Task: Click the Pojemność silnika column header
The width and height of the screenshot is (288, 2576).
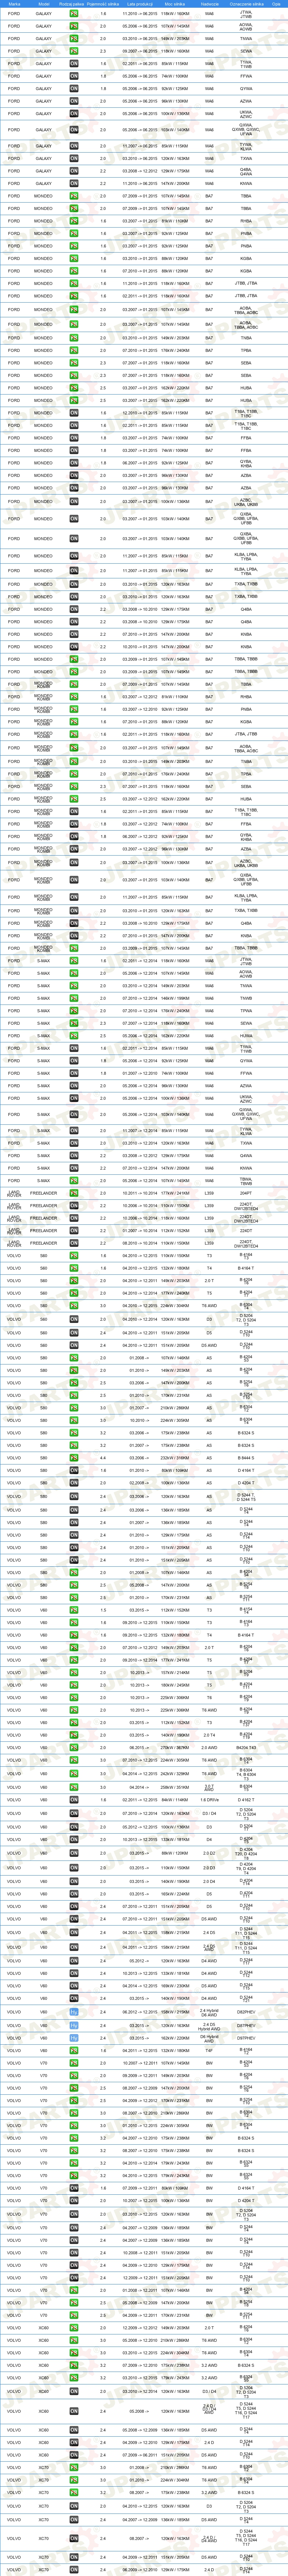Action: pyautogui.click(x=103, y=4)
